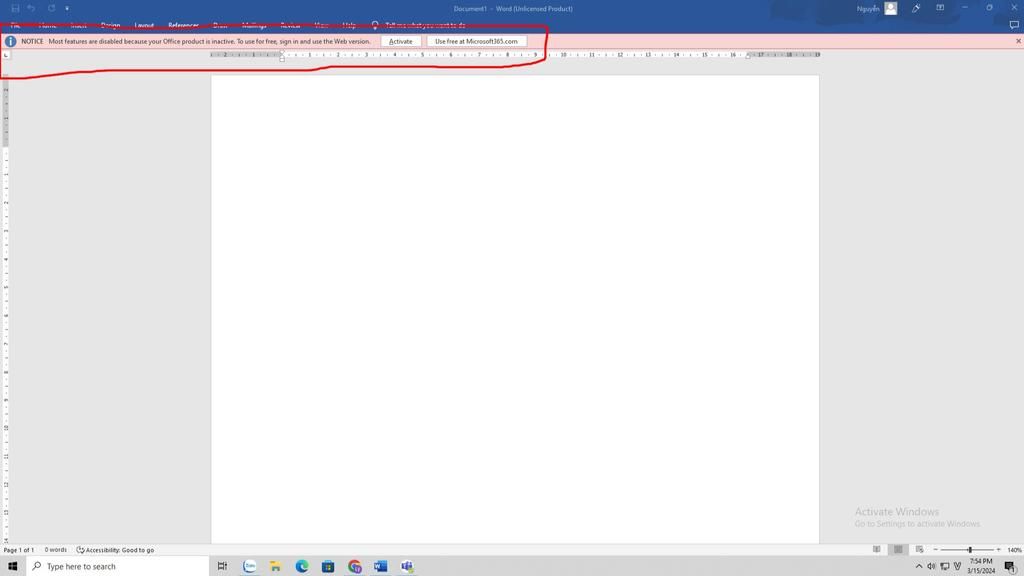Click the Redo icon in title bar
The height and width of the screenshot is (576, 1024).
point(51,8)
